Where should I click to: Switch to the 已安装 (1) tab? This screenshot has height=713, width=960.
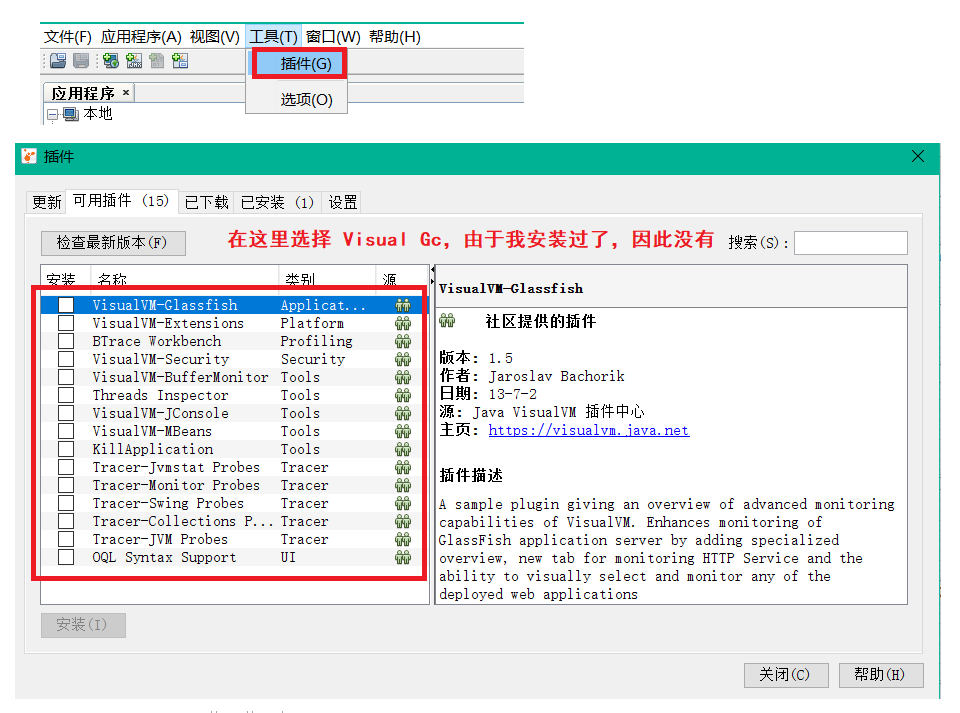pyautogui.click(x=277, y=202)
